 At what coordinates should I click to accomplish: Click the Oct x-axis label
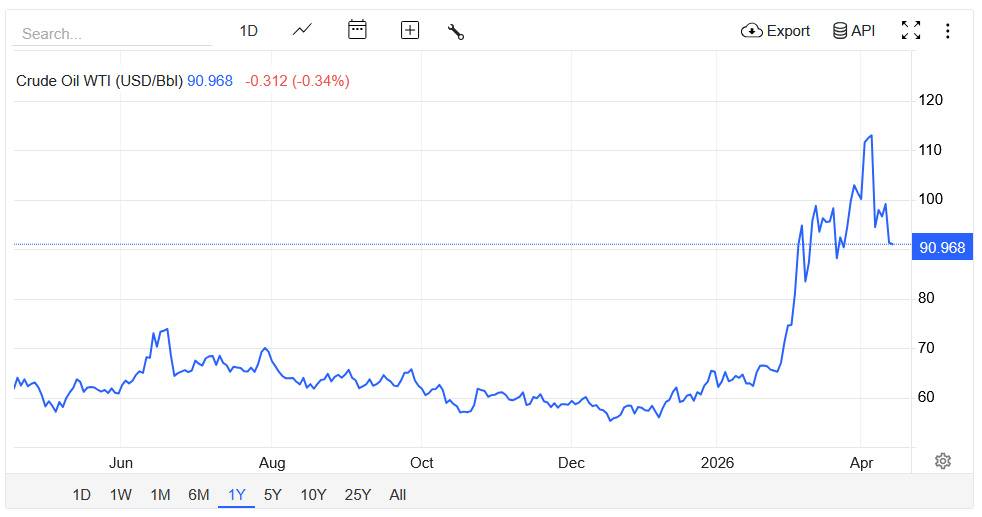click(421, 463)
